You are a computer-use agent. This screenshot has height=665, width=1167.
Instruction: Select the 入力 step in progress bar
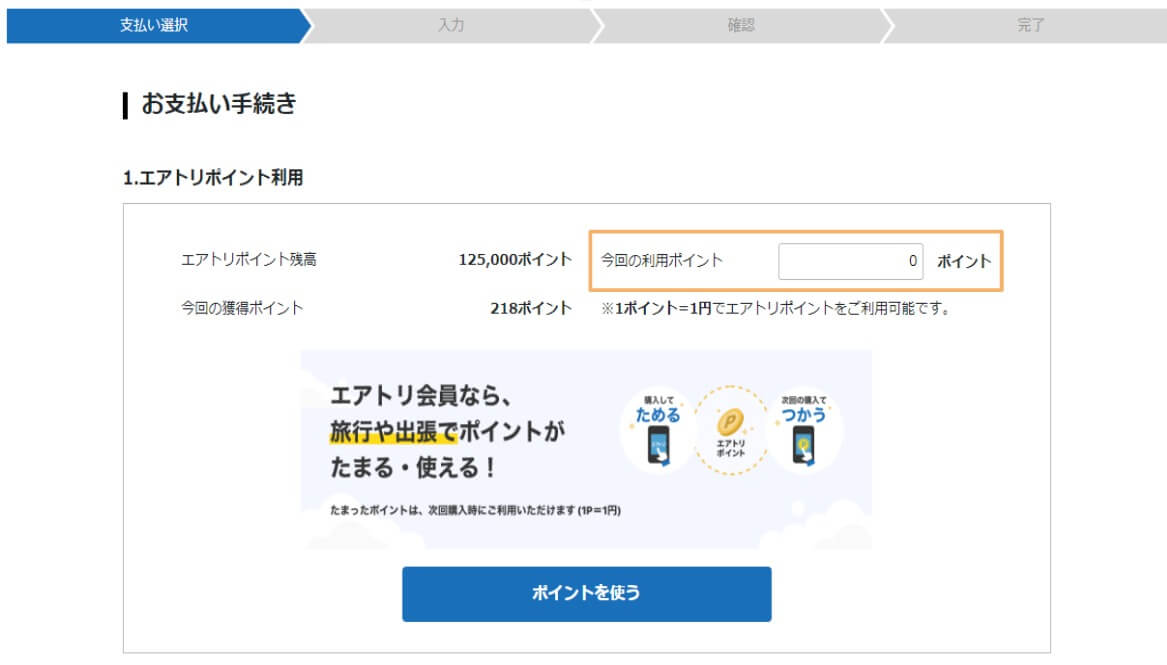click(x=451, y=26)
